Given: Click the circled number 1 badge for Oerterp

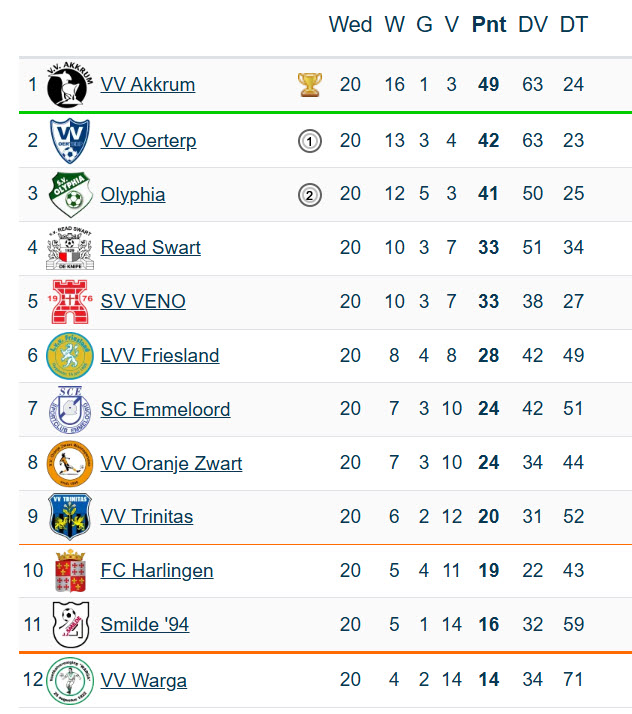Looking at the screenshot, I should [x=310, y=141].
